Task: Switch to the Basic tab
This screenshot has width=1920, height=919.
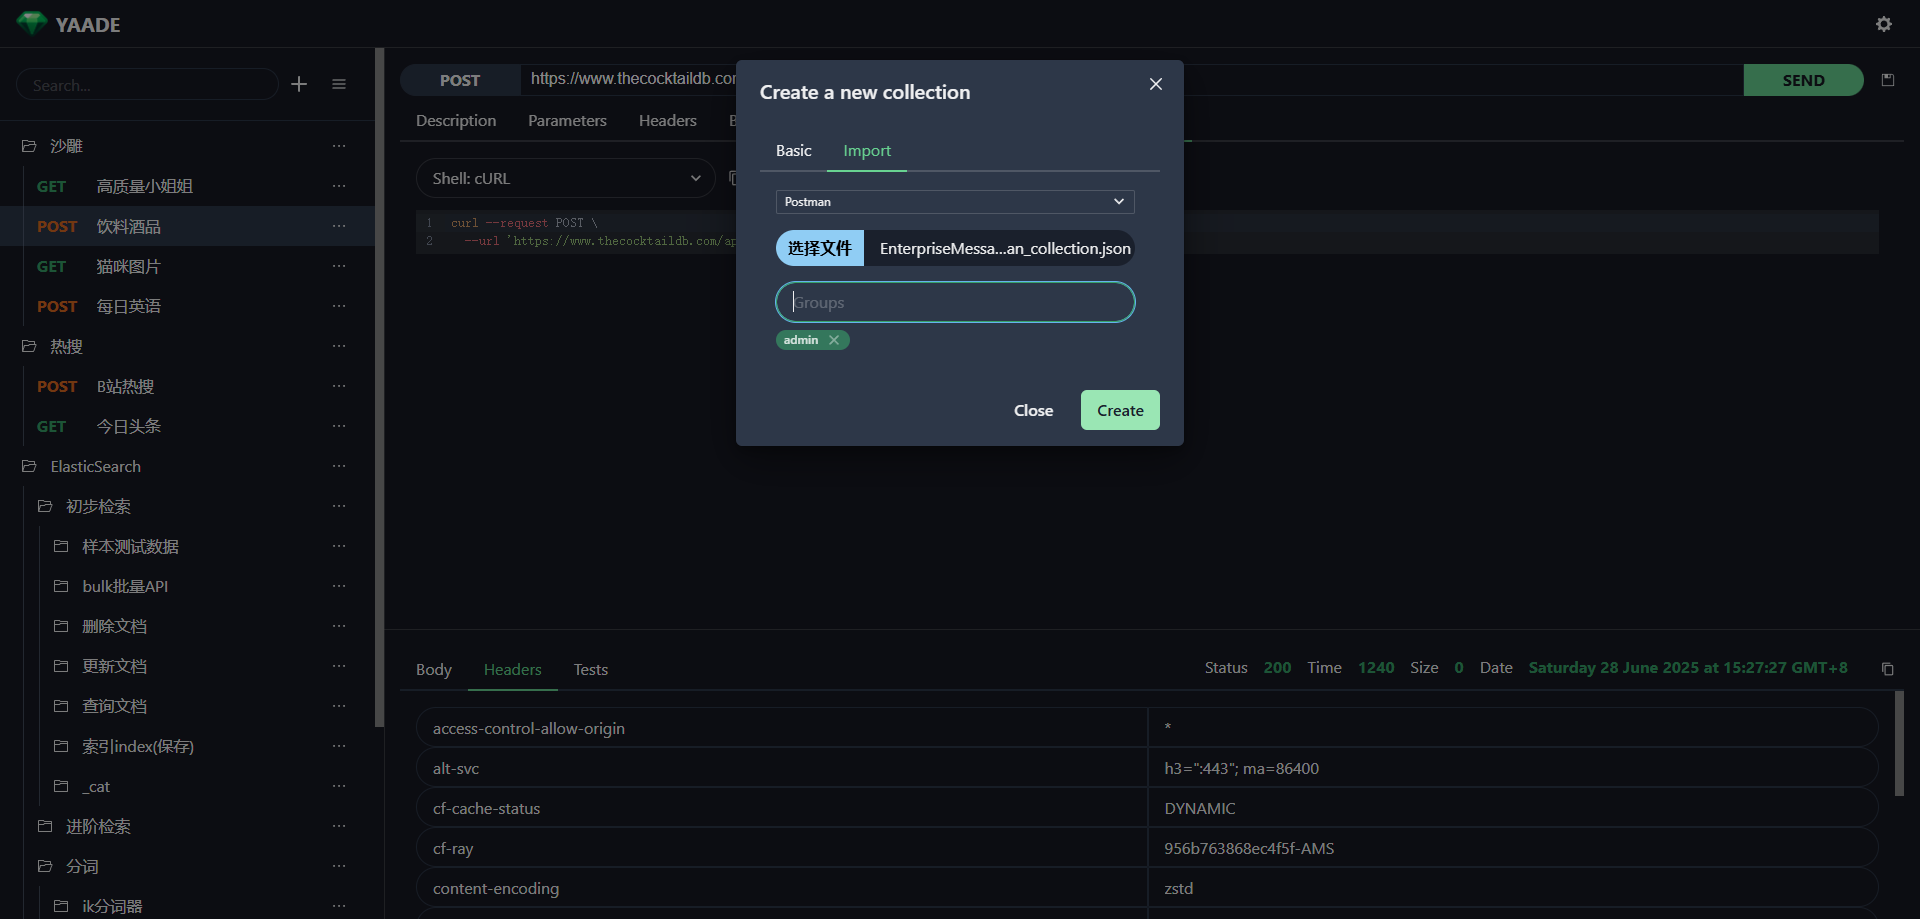Action: [x=793, y=151]
